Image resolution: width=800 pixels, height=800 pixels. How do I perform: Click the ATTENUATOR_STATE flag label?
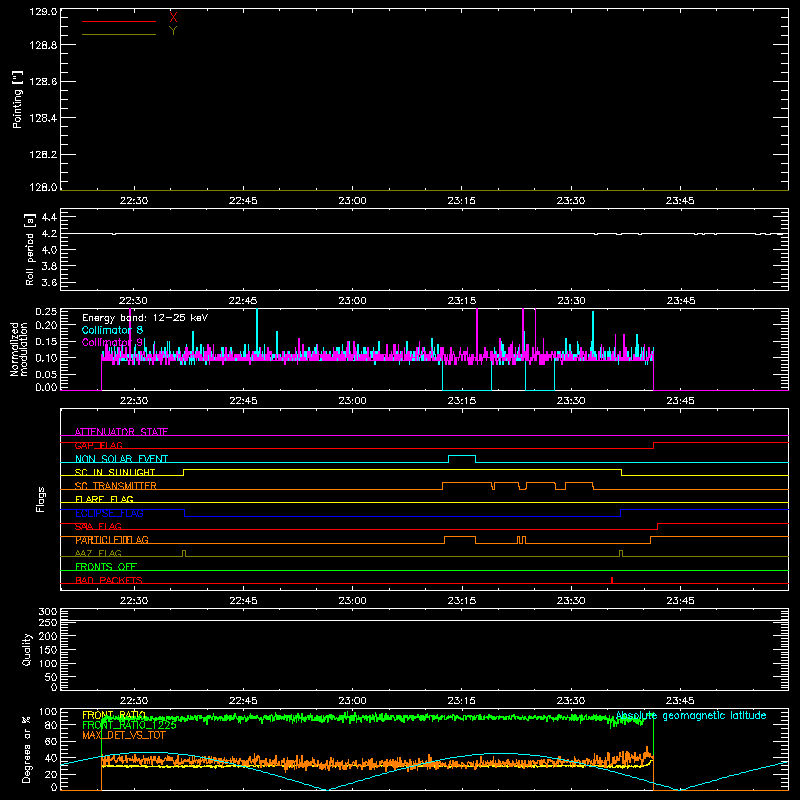coord(121,432)
